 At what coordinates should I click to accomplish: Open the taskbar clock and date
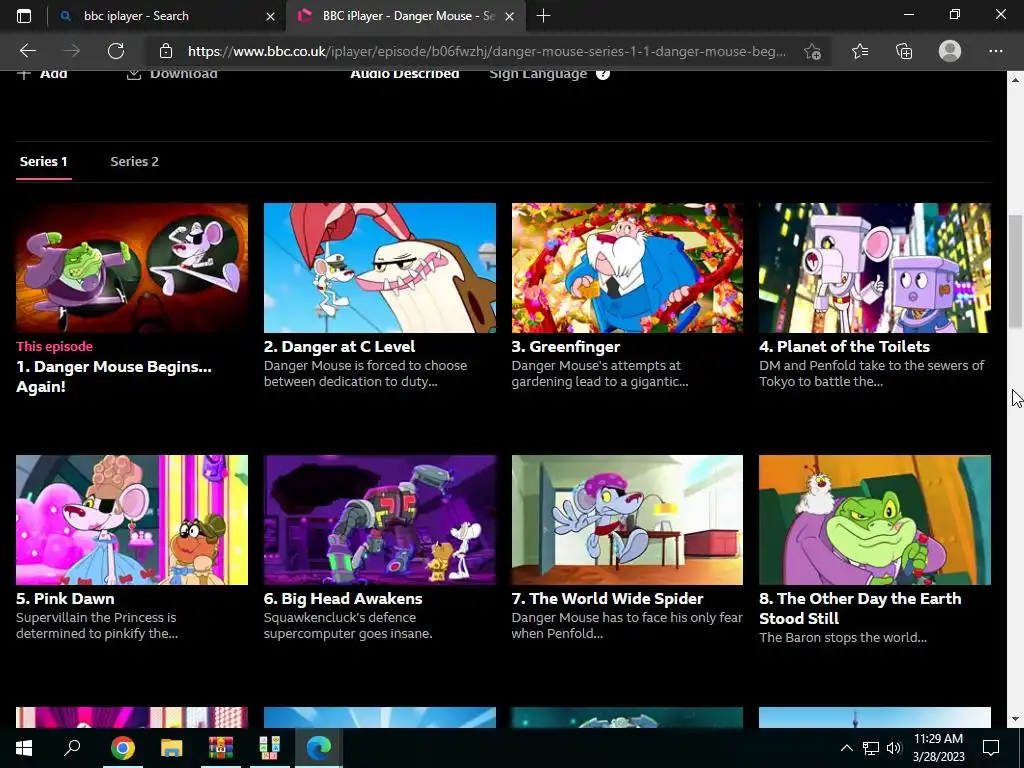(938, 748)
